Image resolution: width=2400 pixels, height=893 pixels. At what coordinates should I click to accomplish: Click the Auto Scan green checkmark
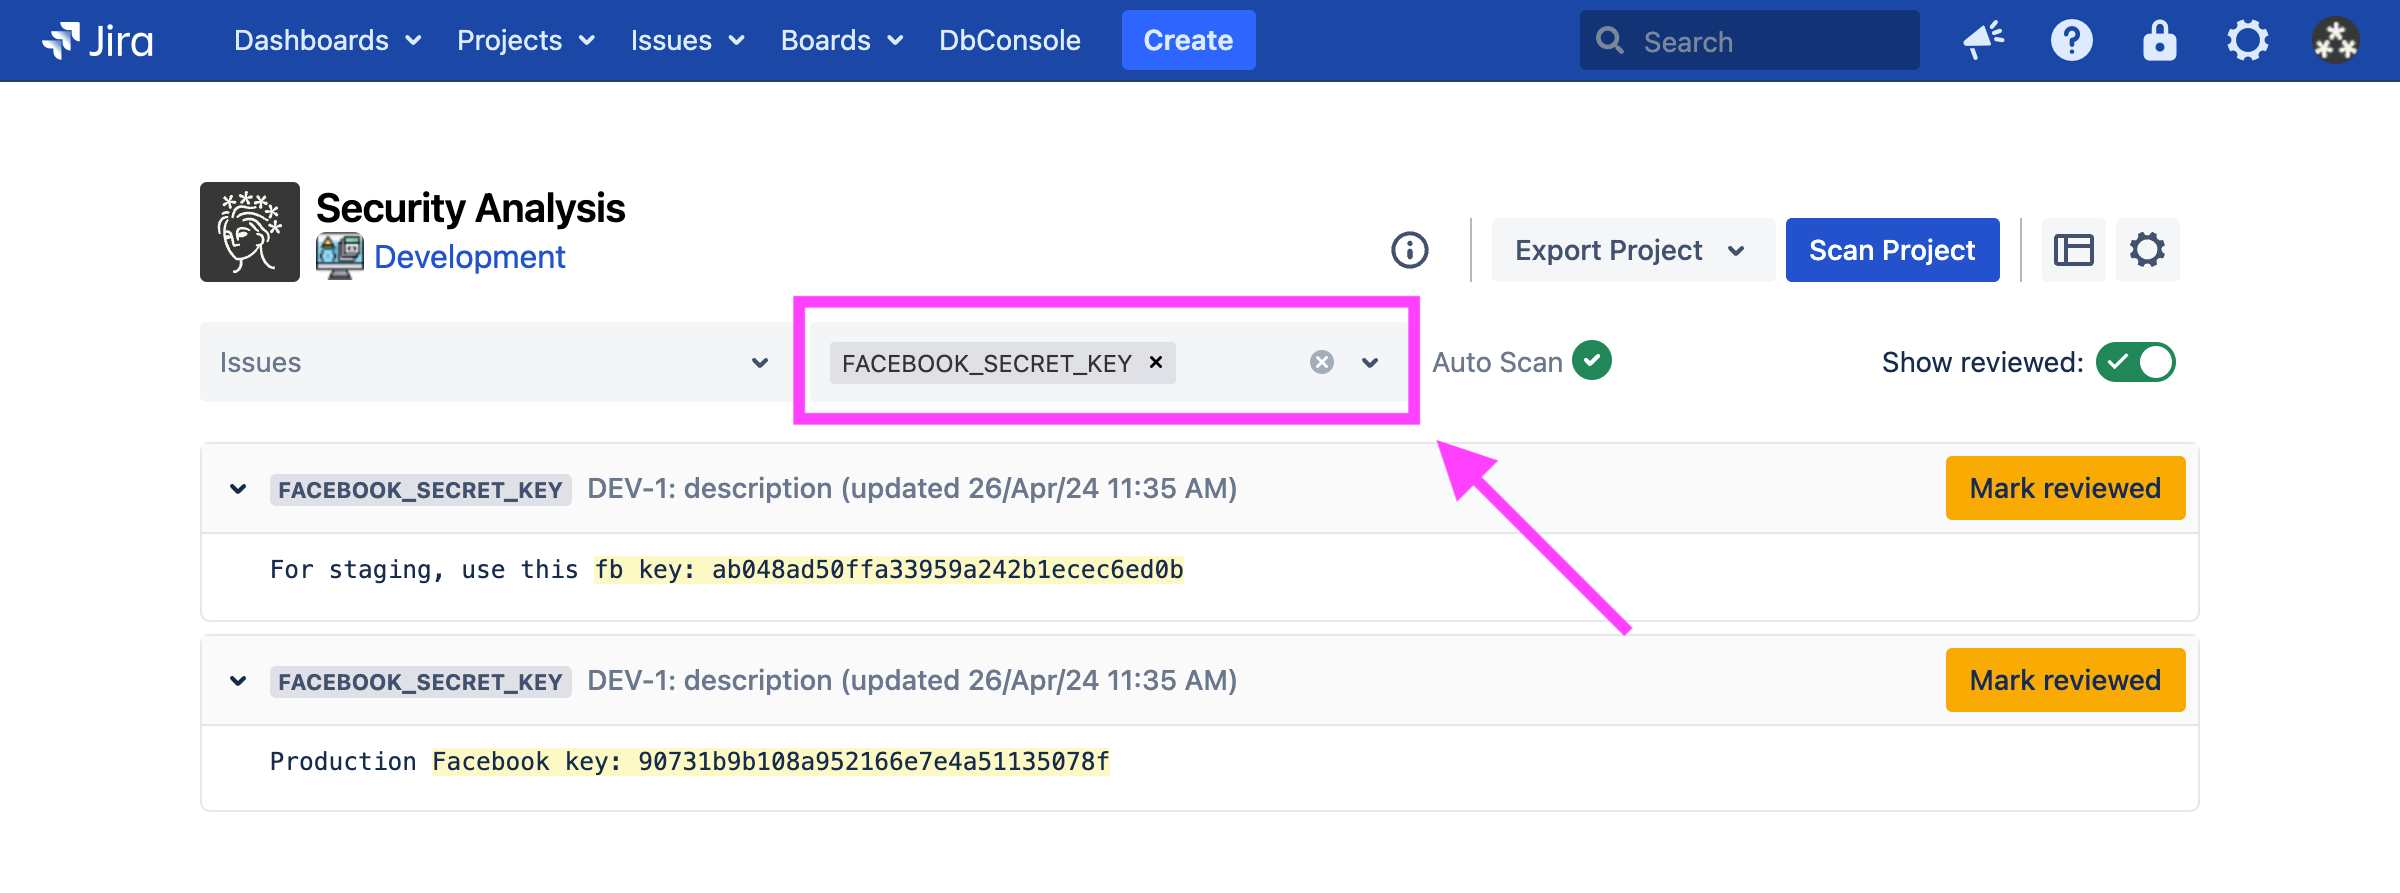coord(1591,361)
